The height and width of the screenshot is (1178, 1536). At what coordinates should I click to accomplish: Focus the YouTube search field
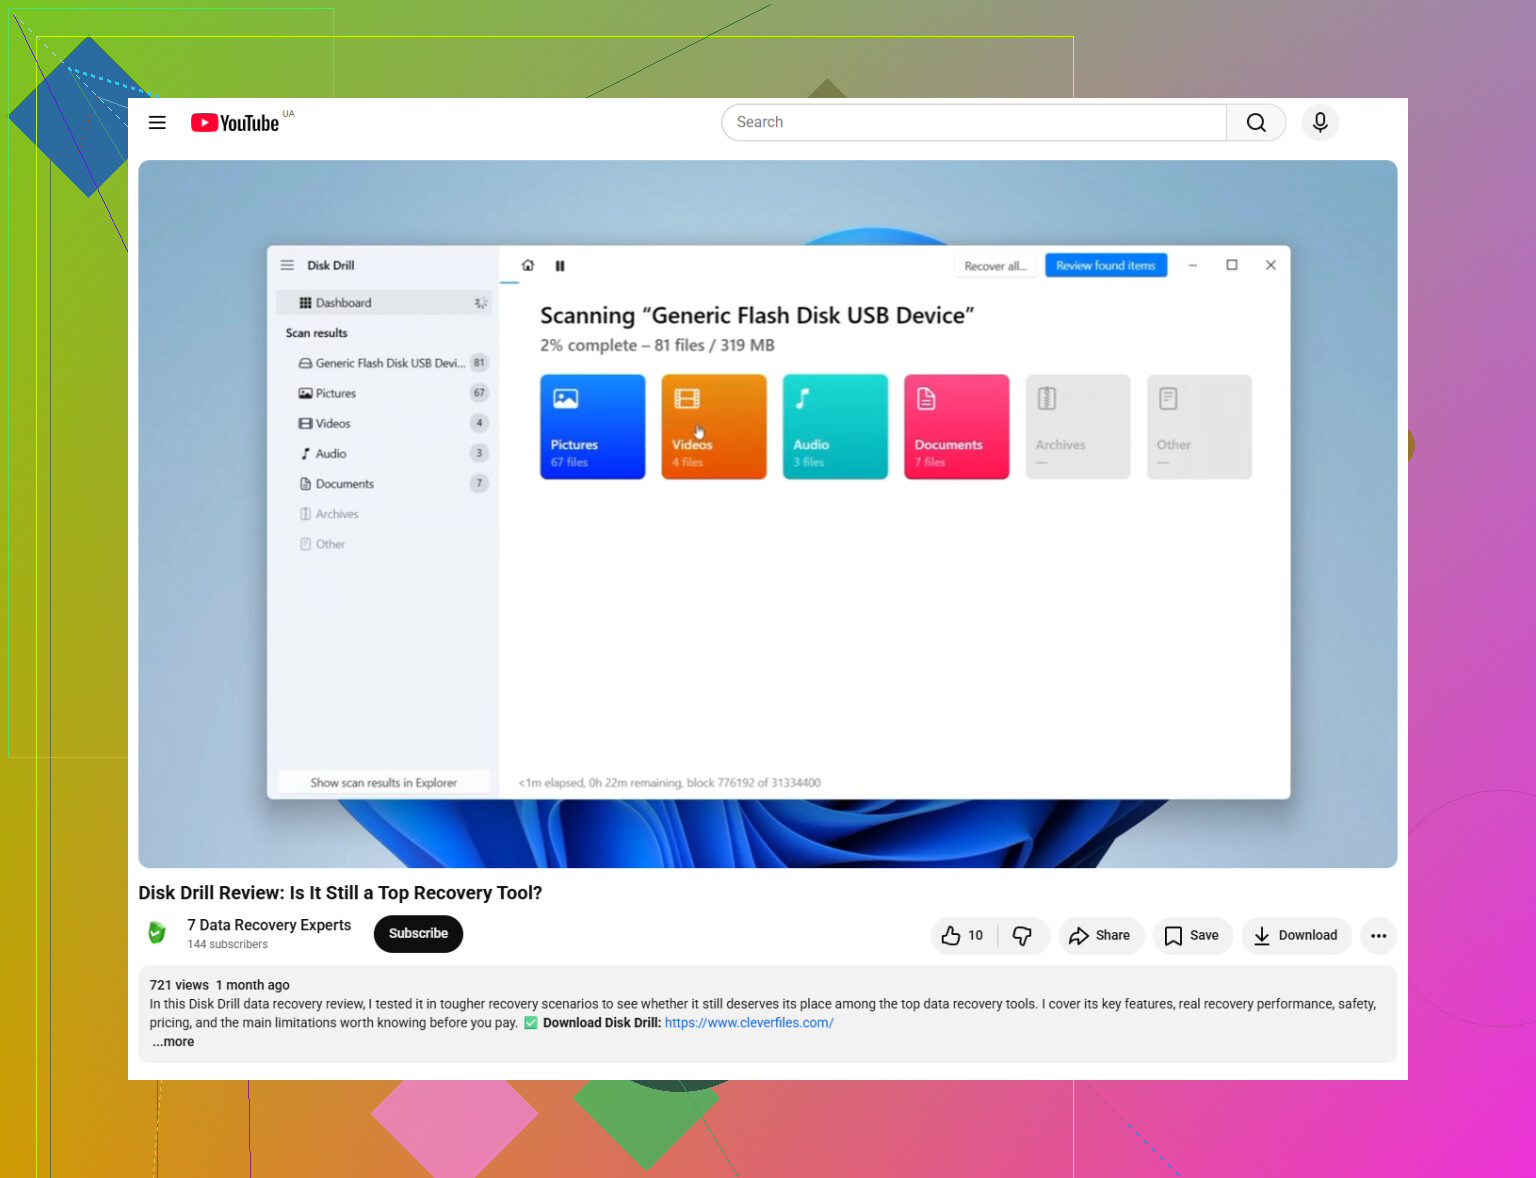click(x=974, y=122)
